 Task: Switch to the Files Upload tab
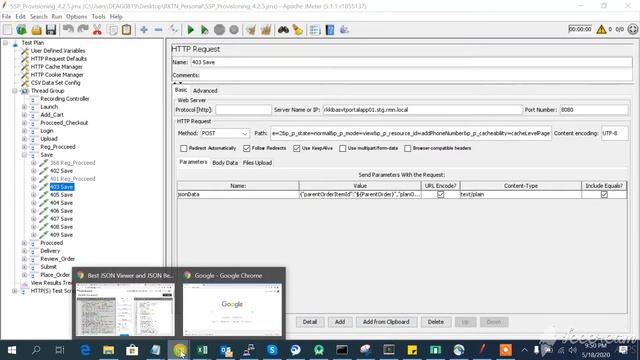click(x=257, y=163)
